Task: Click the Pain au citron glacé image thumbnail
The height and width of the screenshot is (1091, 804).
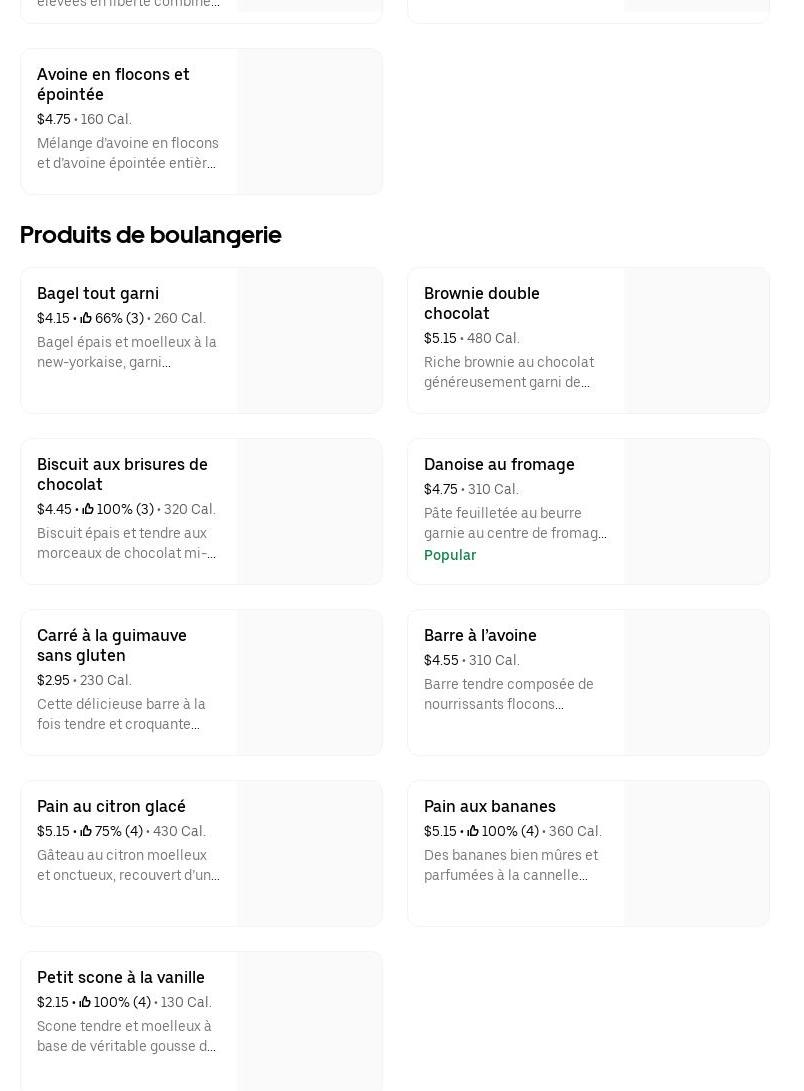Action: pos(309,854)
